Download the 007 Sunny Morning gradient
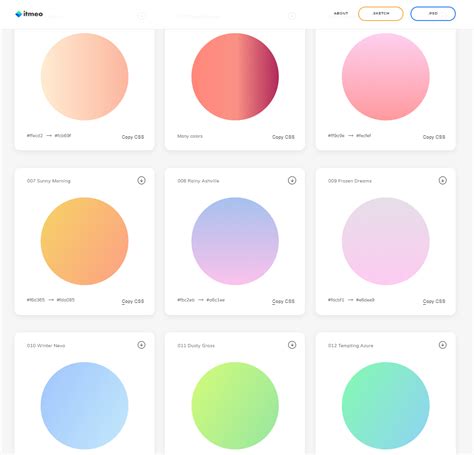Screen dimensions: 474x455 (x=141, y=180)
